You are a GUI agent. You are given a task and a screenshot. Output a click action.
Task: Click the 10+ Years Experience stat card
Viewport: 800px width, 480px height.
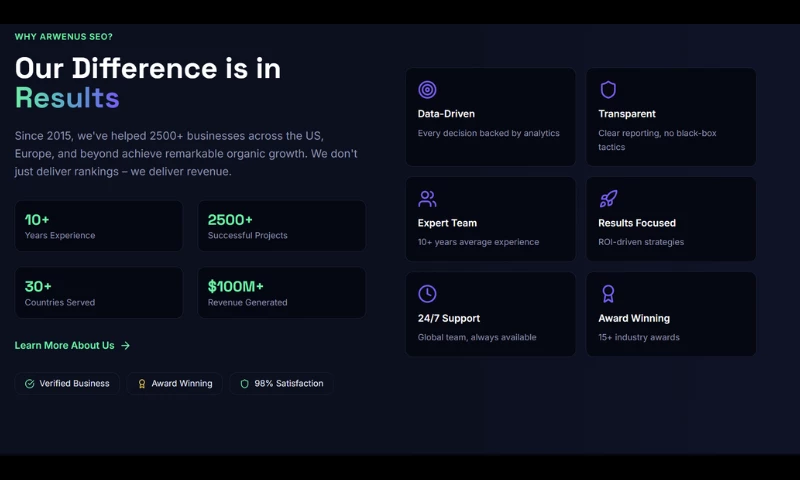[x=99, y=226]
